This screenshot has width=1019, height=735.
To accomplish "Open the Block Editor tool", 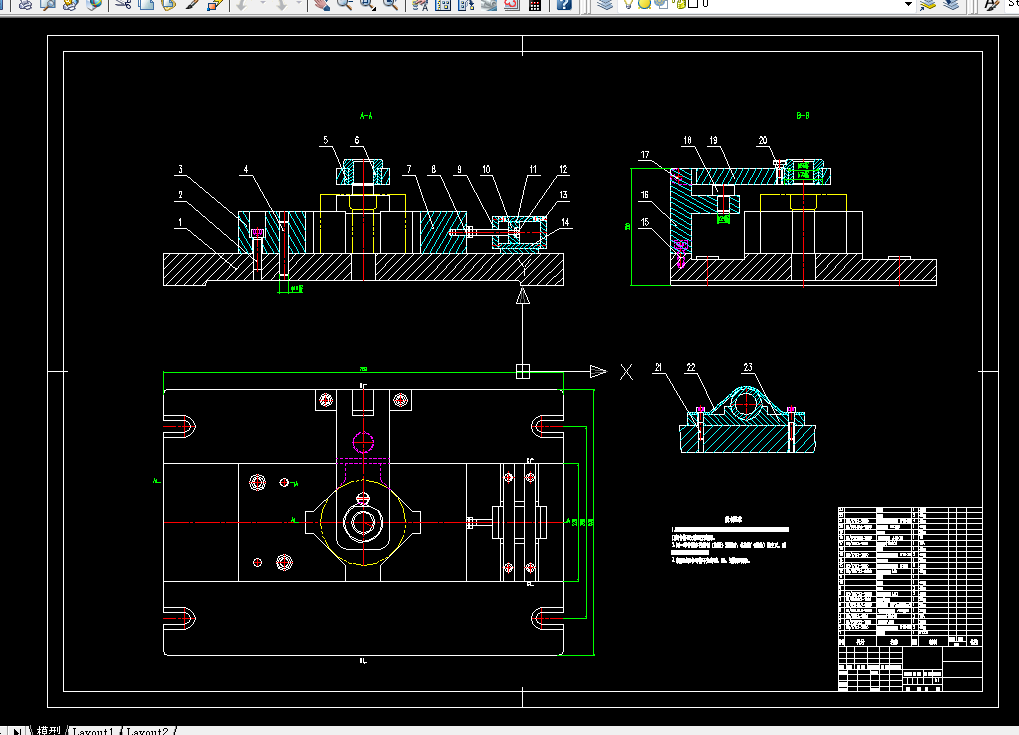I will [214, 4].
